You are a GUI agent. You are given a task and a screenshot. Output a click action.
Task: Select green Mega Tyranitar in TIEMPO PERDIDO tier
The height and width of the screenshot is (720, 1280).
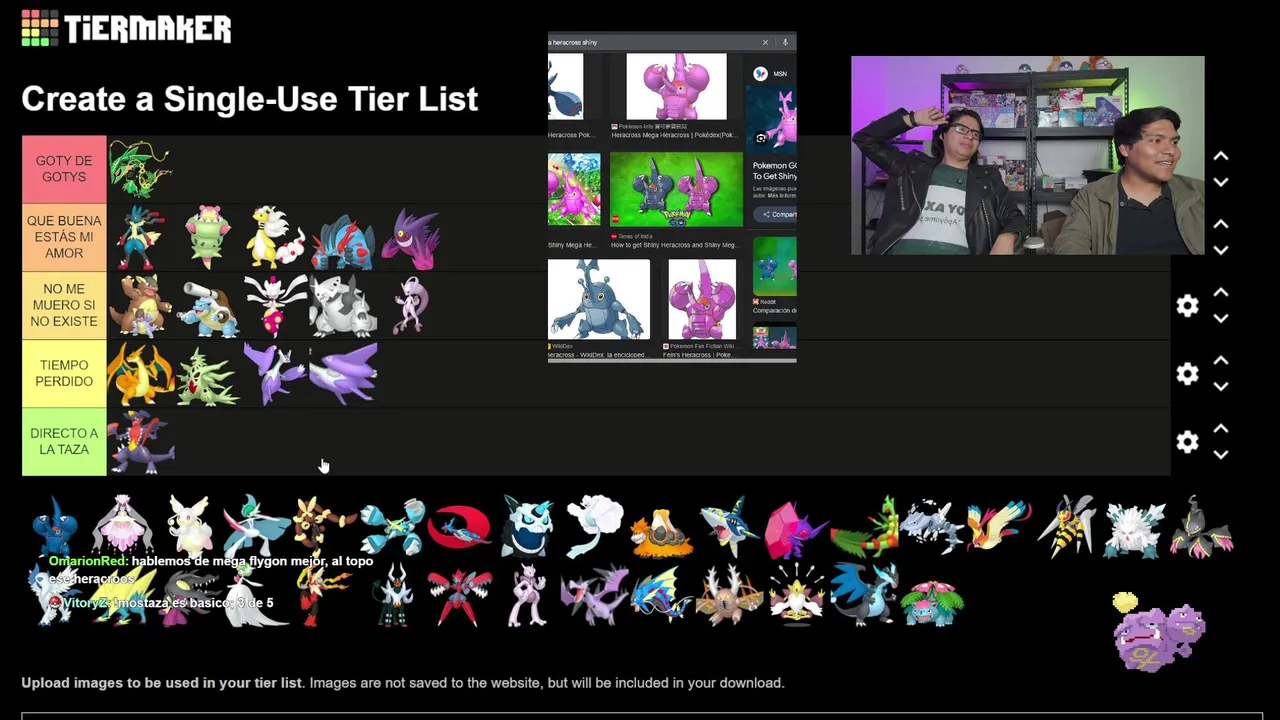tap(208, 376)
